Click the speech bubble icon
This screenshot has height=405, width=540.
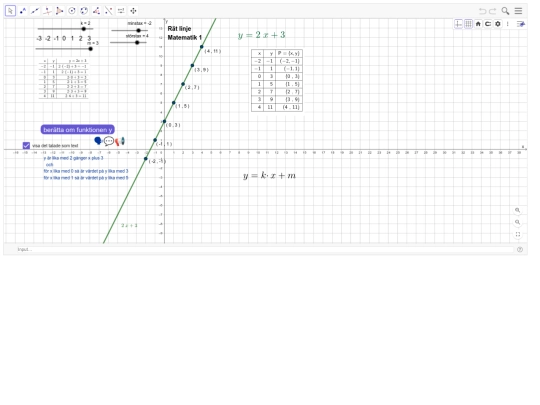109,141
